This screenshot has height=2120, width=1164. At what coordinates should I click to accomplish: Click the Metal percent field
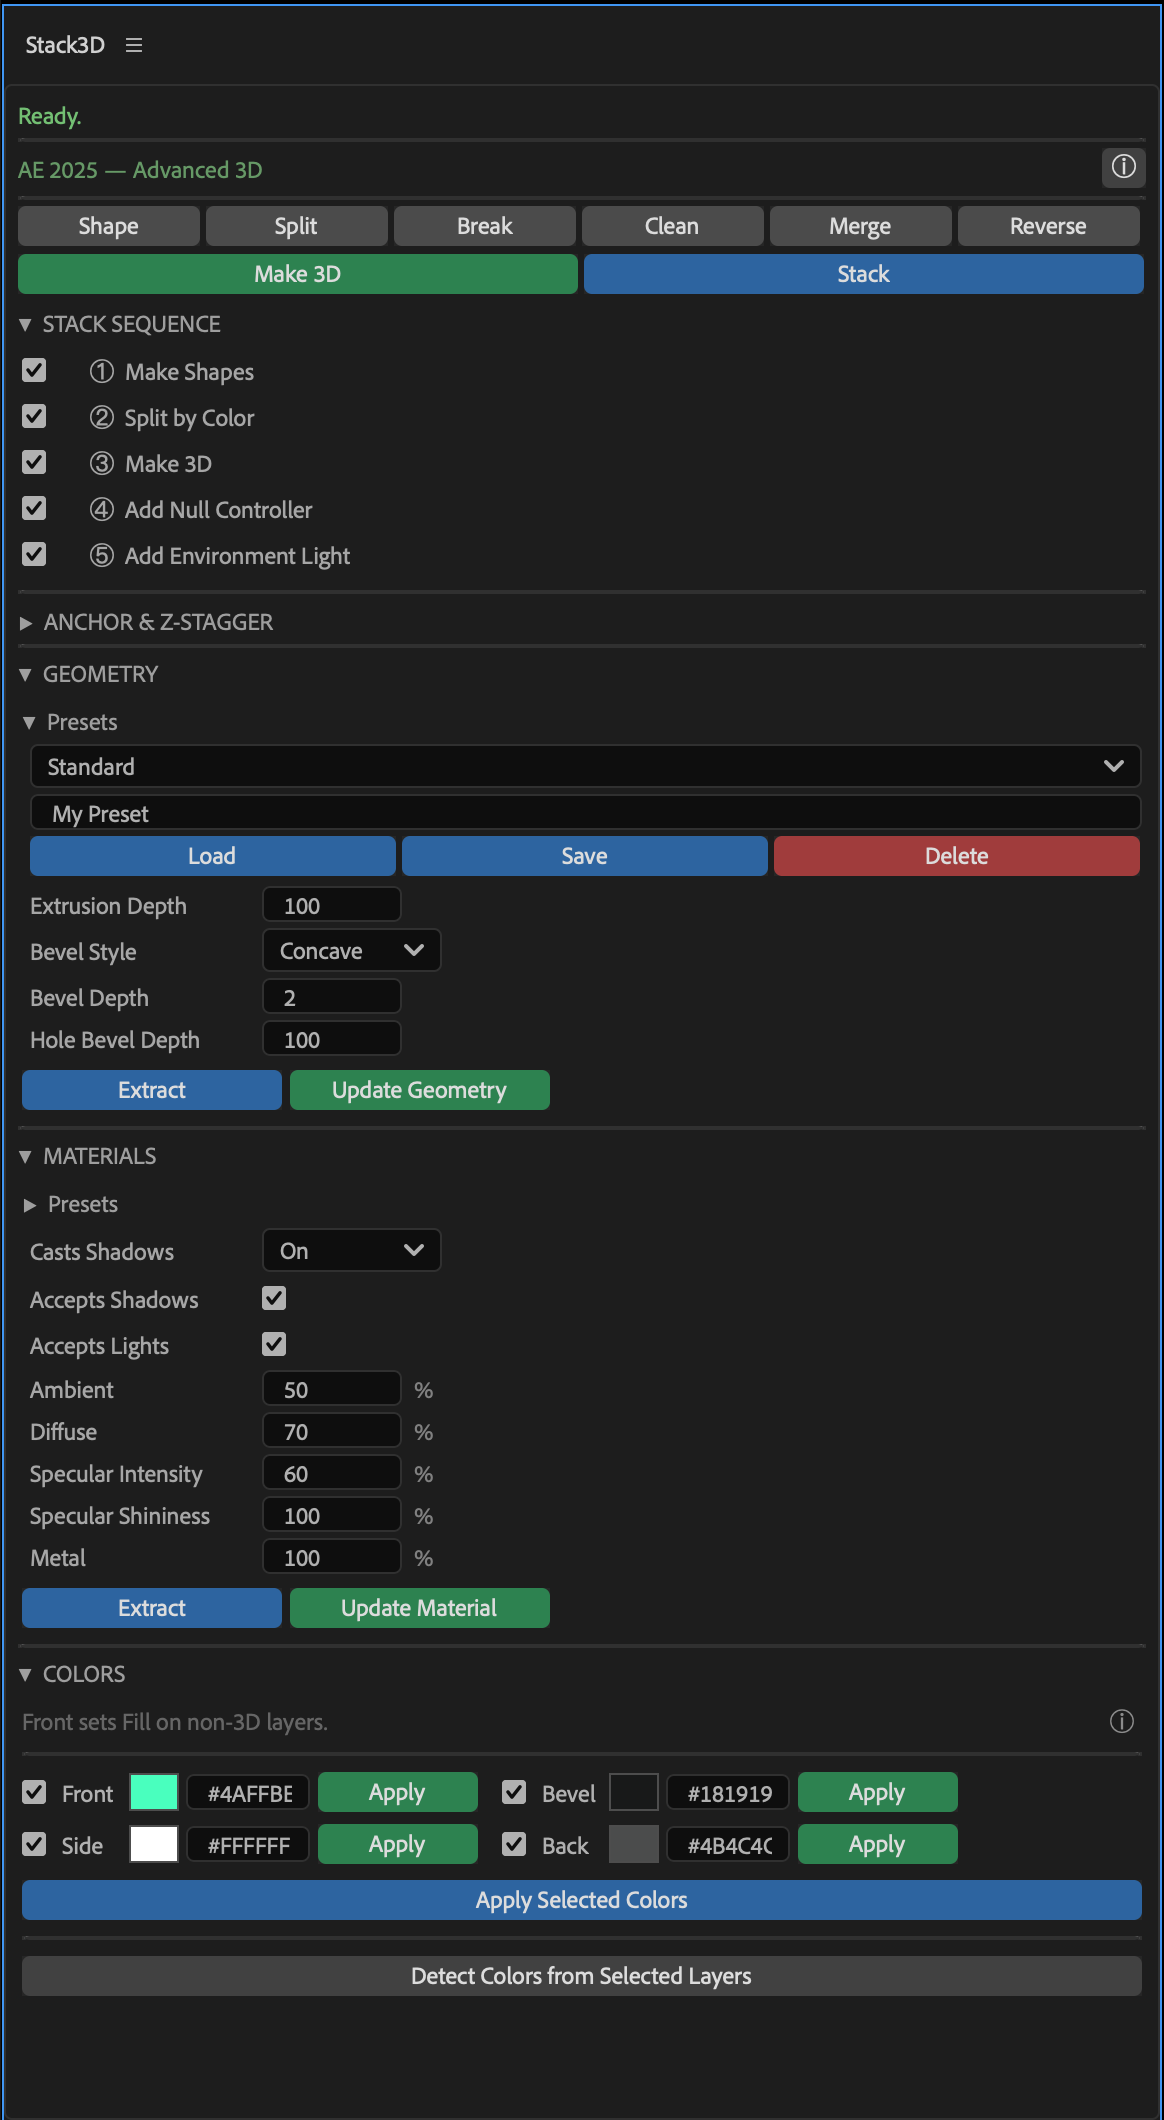coord(332,1557)
